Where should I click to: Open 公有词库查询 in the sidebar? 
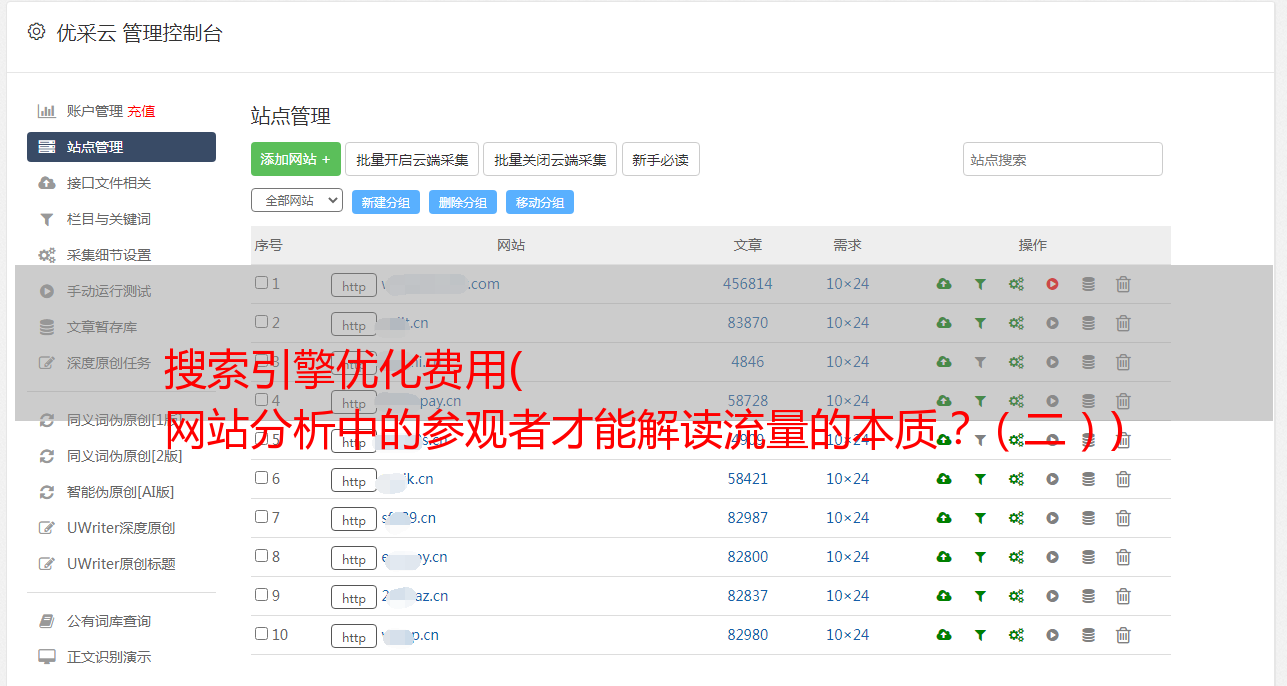(x=109, y=621)
